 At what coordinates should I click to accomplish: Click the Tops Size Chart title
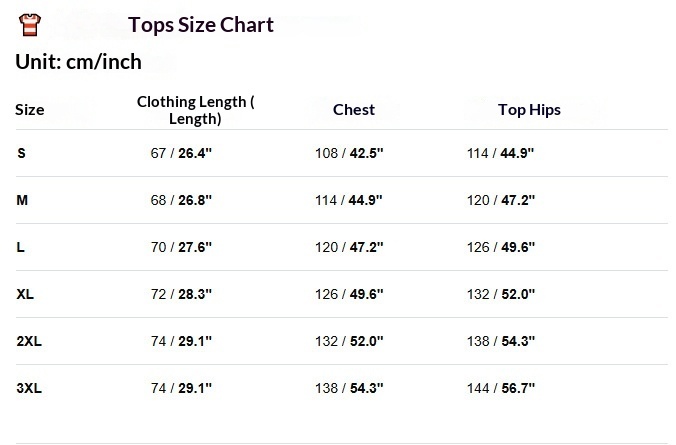[x=201, y=25]
